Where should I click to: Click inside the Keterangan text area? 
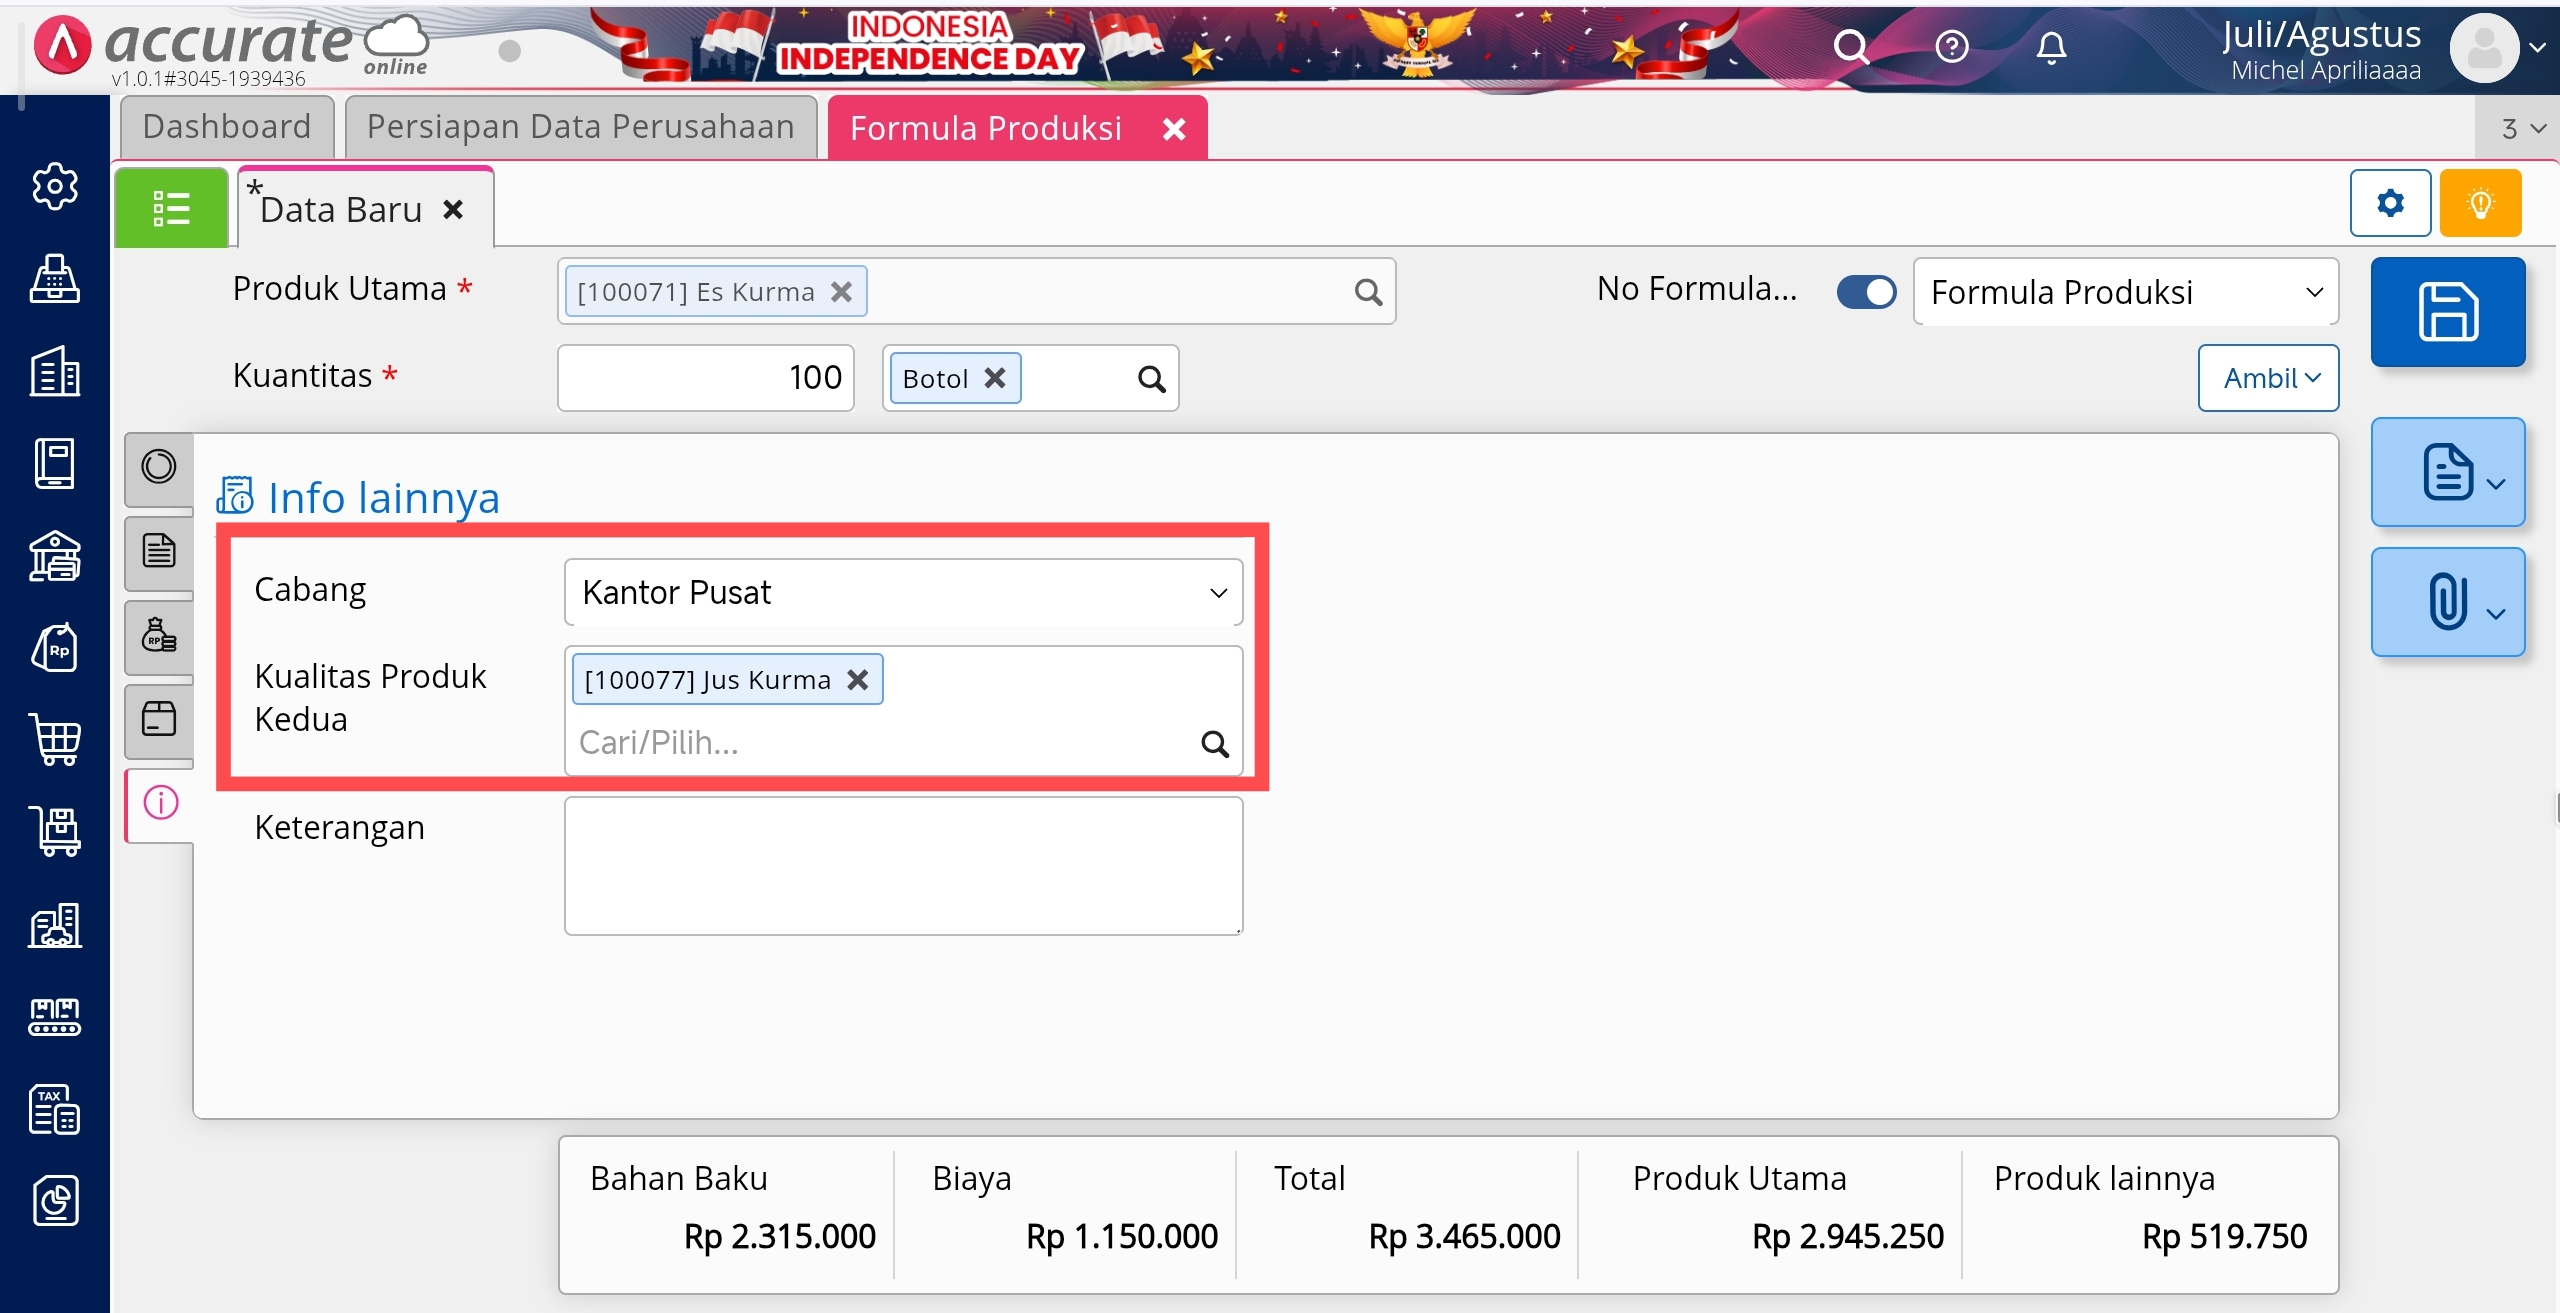coord(903,866)
